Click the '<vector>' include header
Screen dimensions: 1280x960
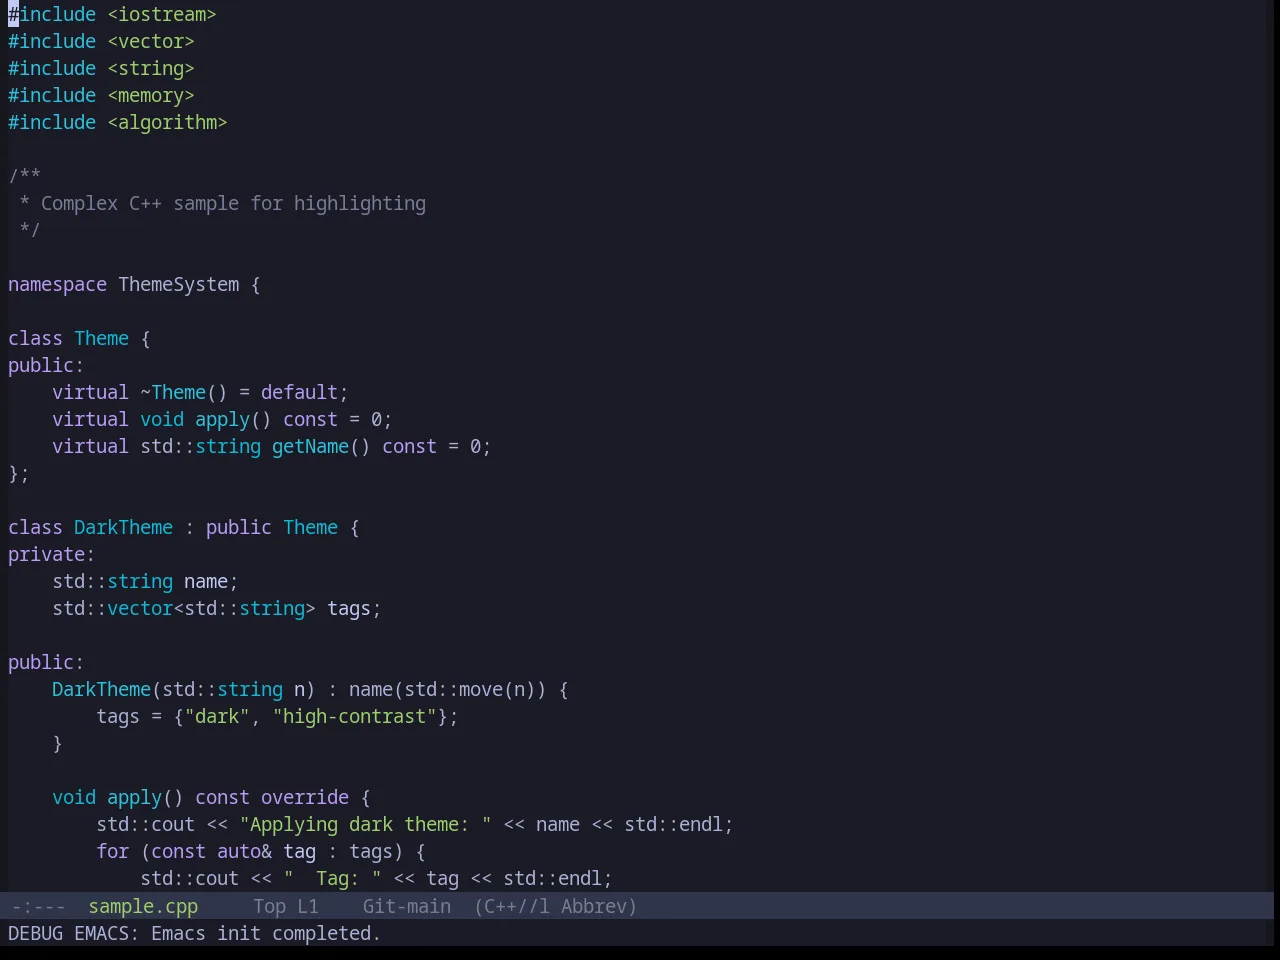(x=151, y=41)
